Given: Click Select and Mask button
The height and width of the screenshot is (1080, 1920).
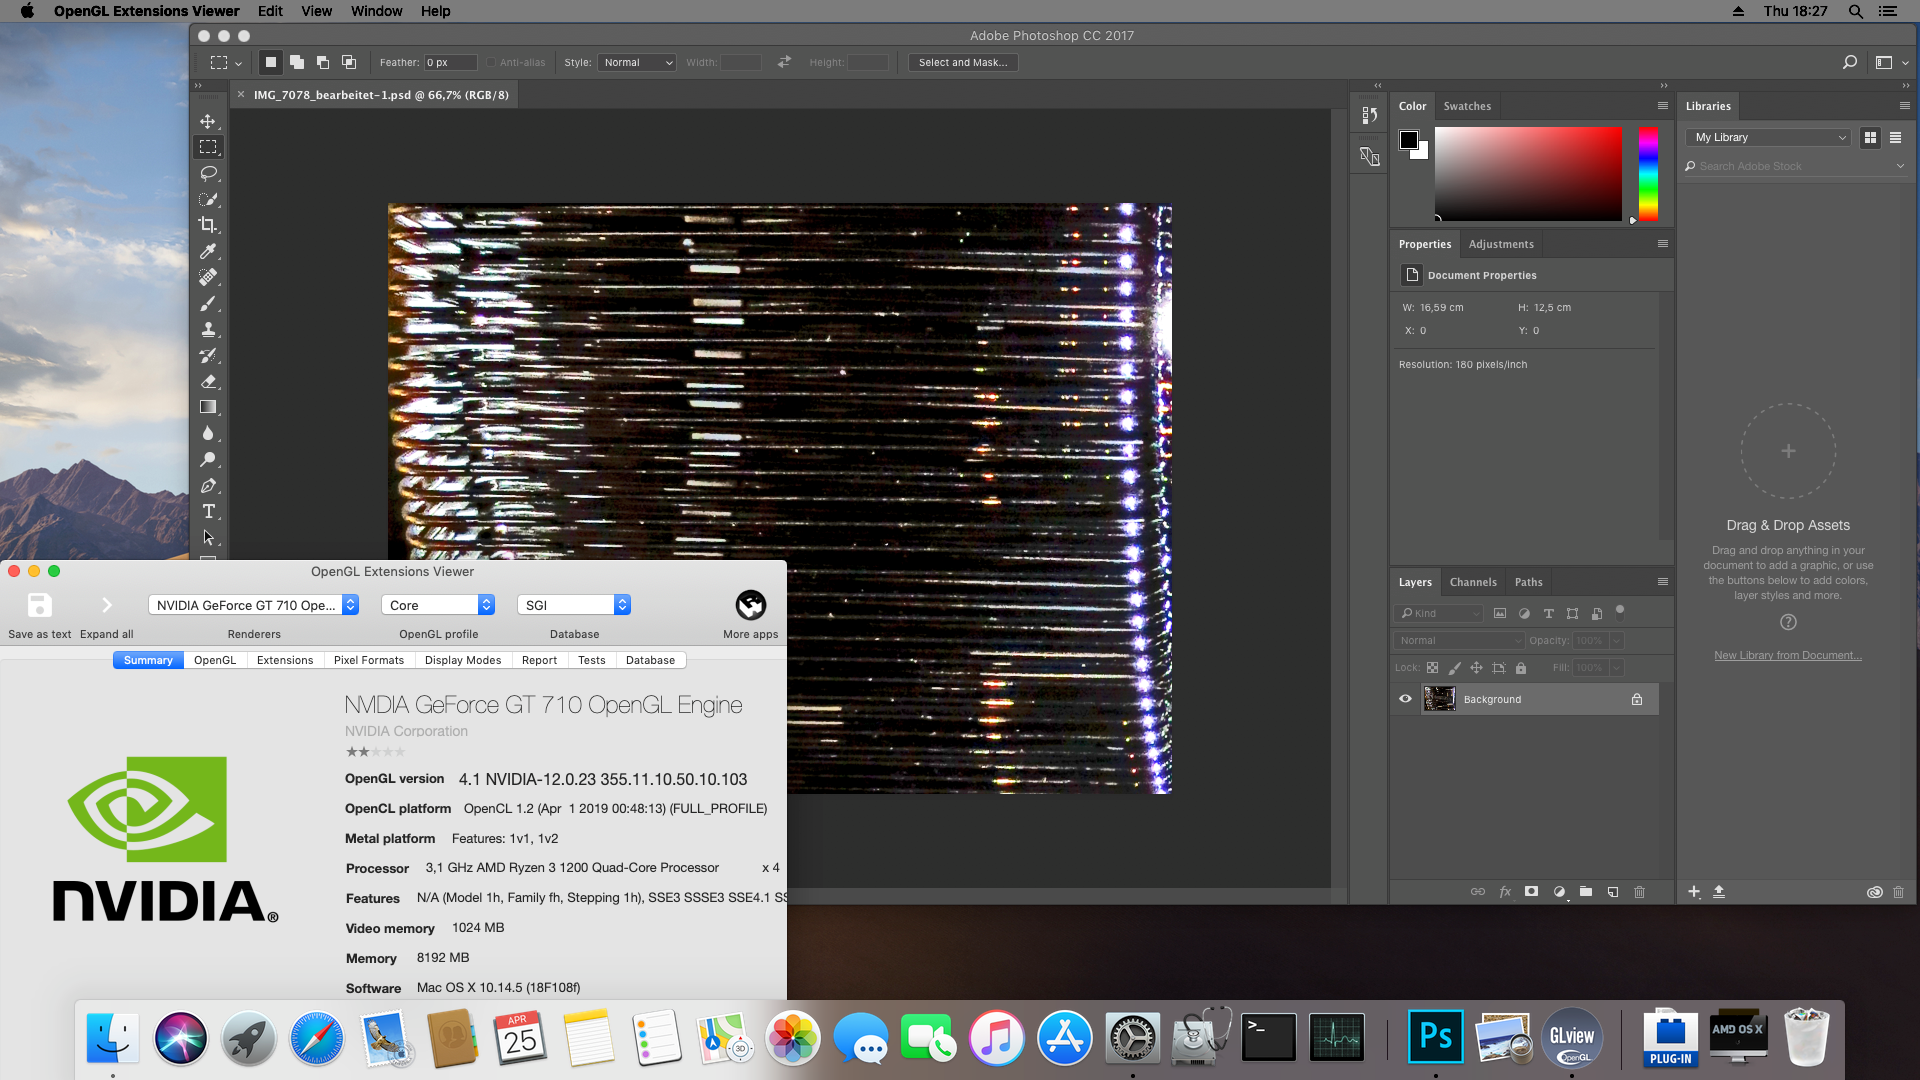Looking at the screenshot, I should 962,62.
